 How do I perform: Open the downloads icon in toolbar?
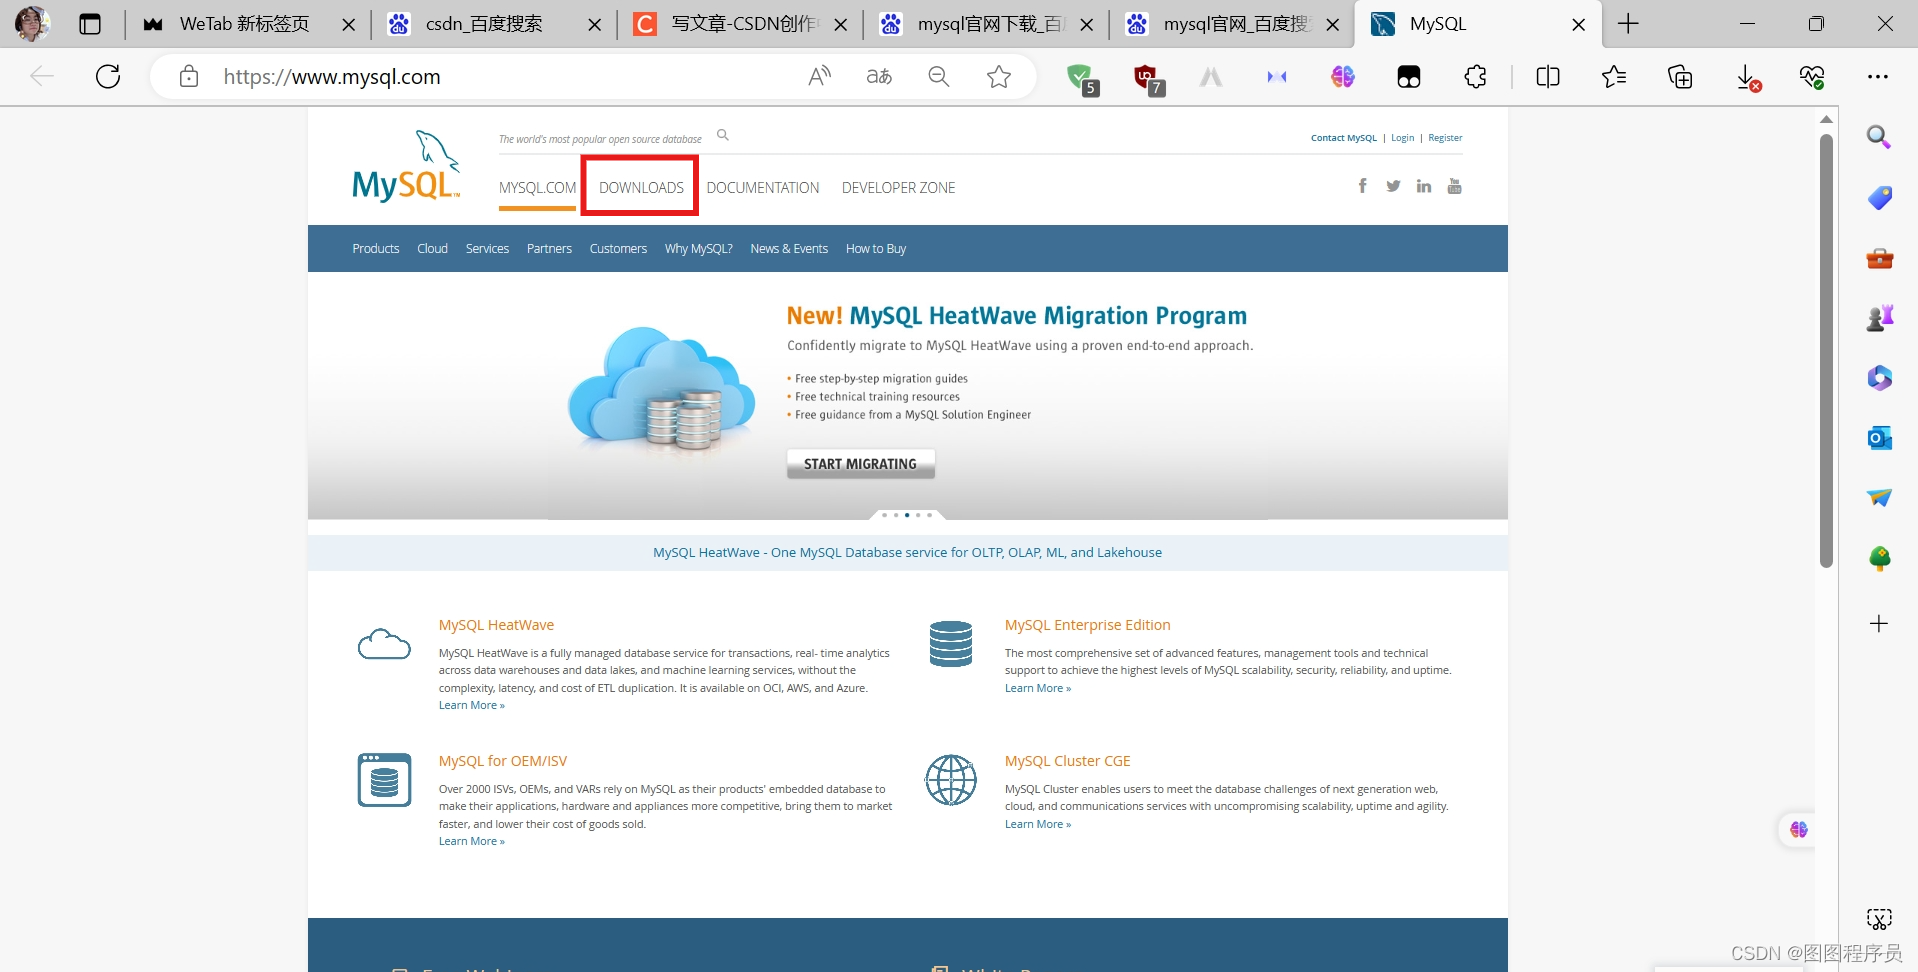[1747, 78]
